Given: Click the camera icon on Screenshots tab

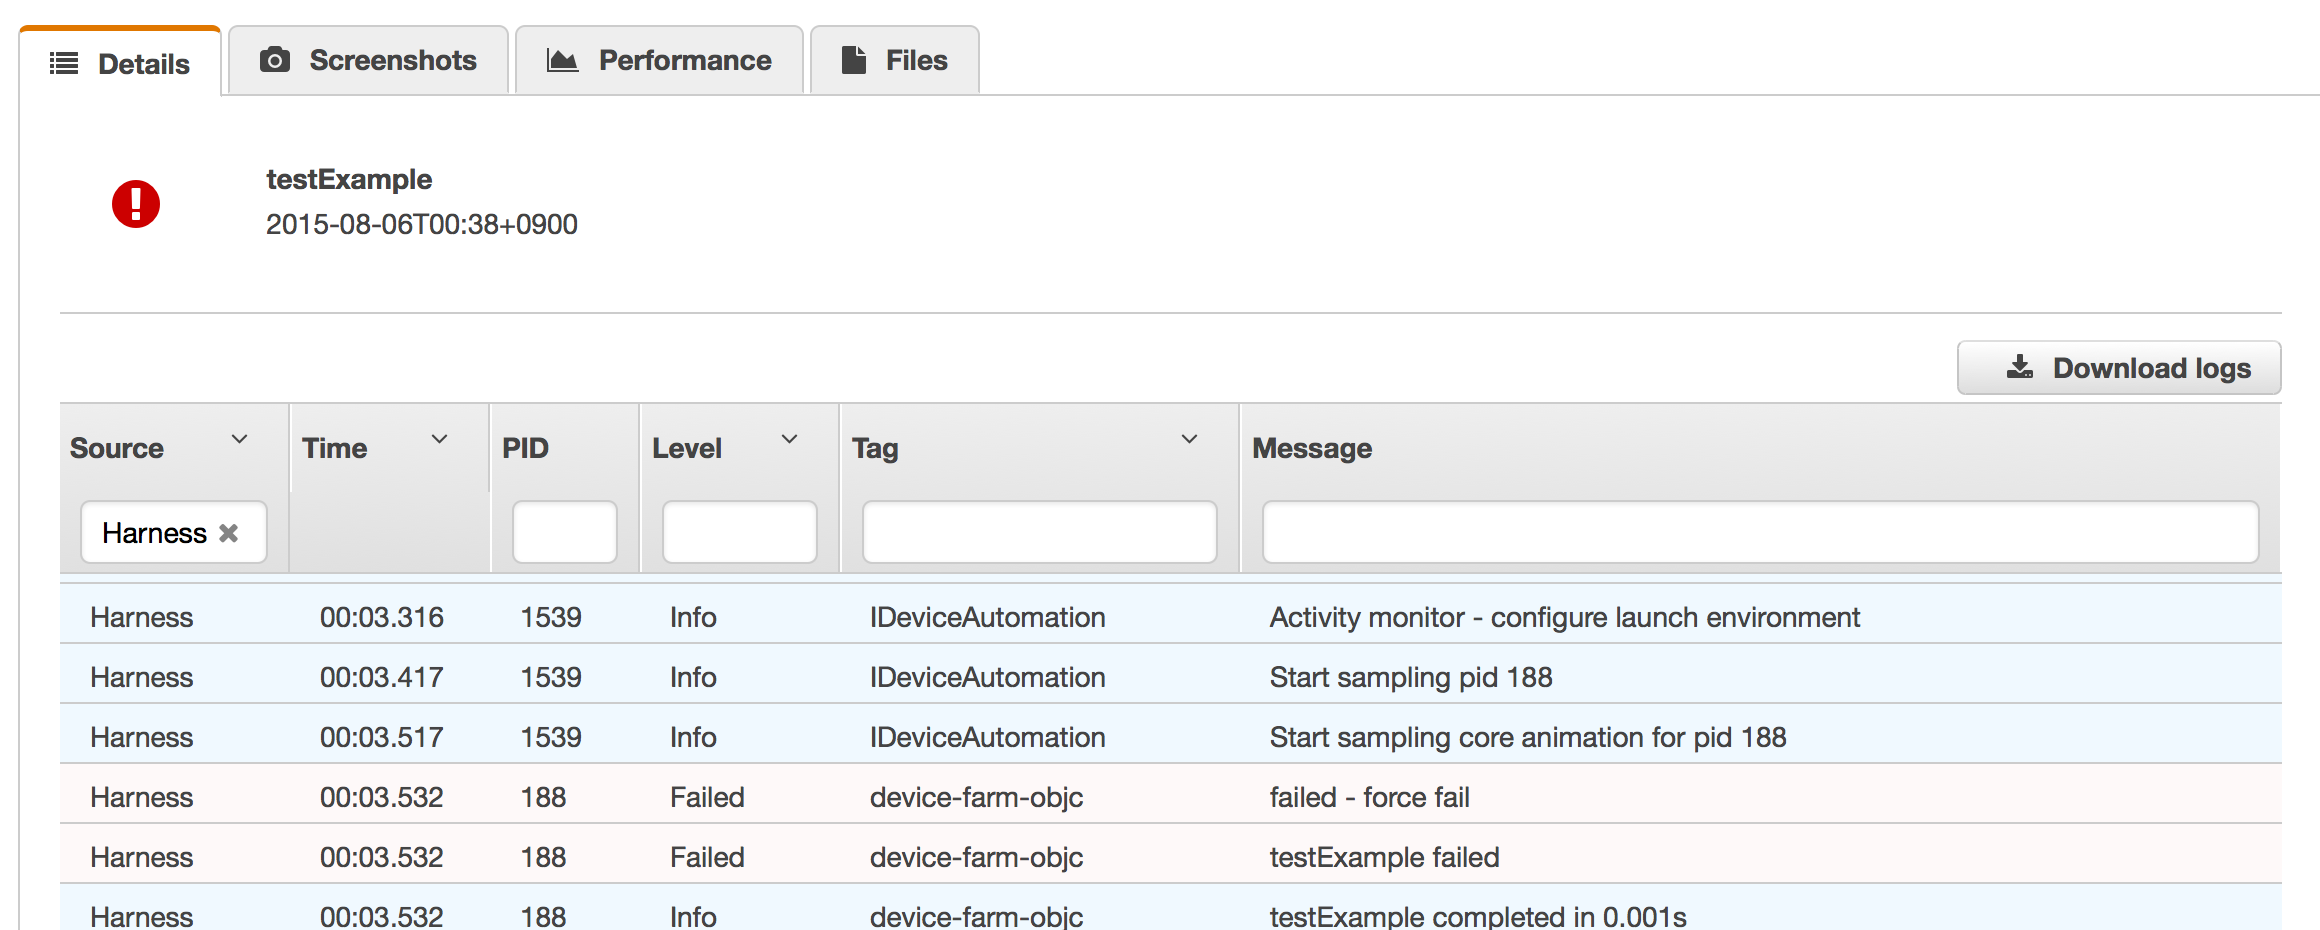Looking at the screenshot, I should pos(275,60).
